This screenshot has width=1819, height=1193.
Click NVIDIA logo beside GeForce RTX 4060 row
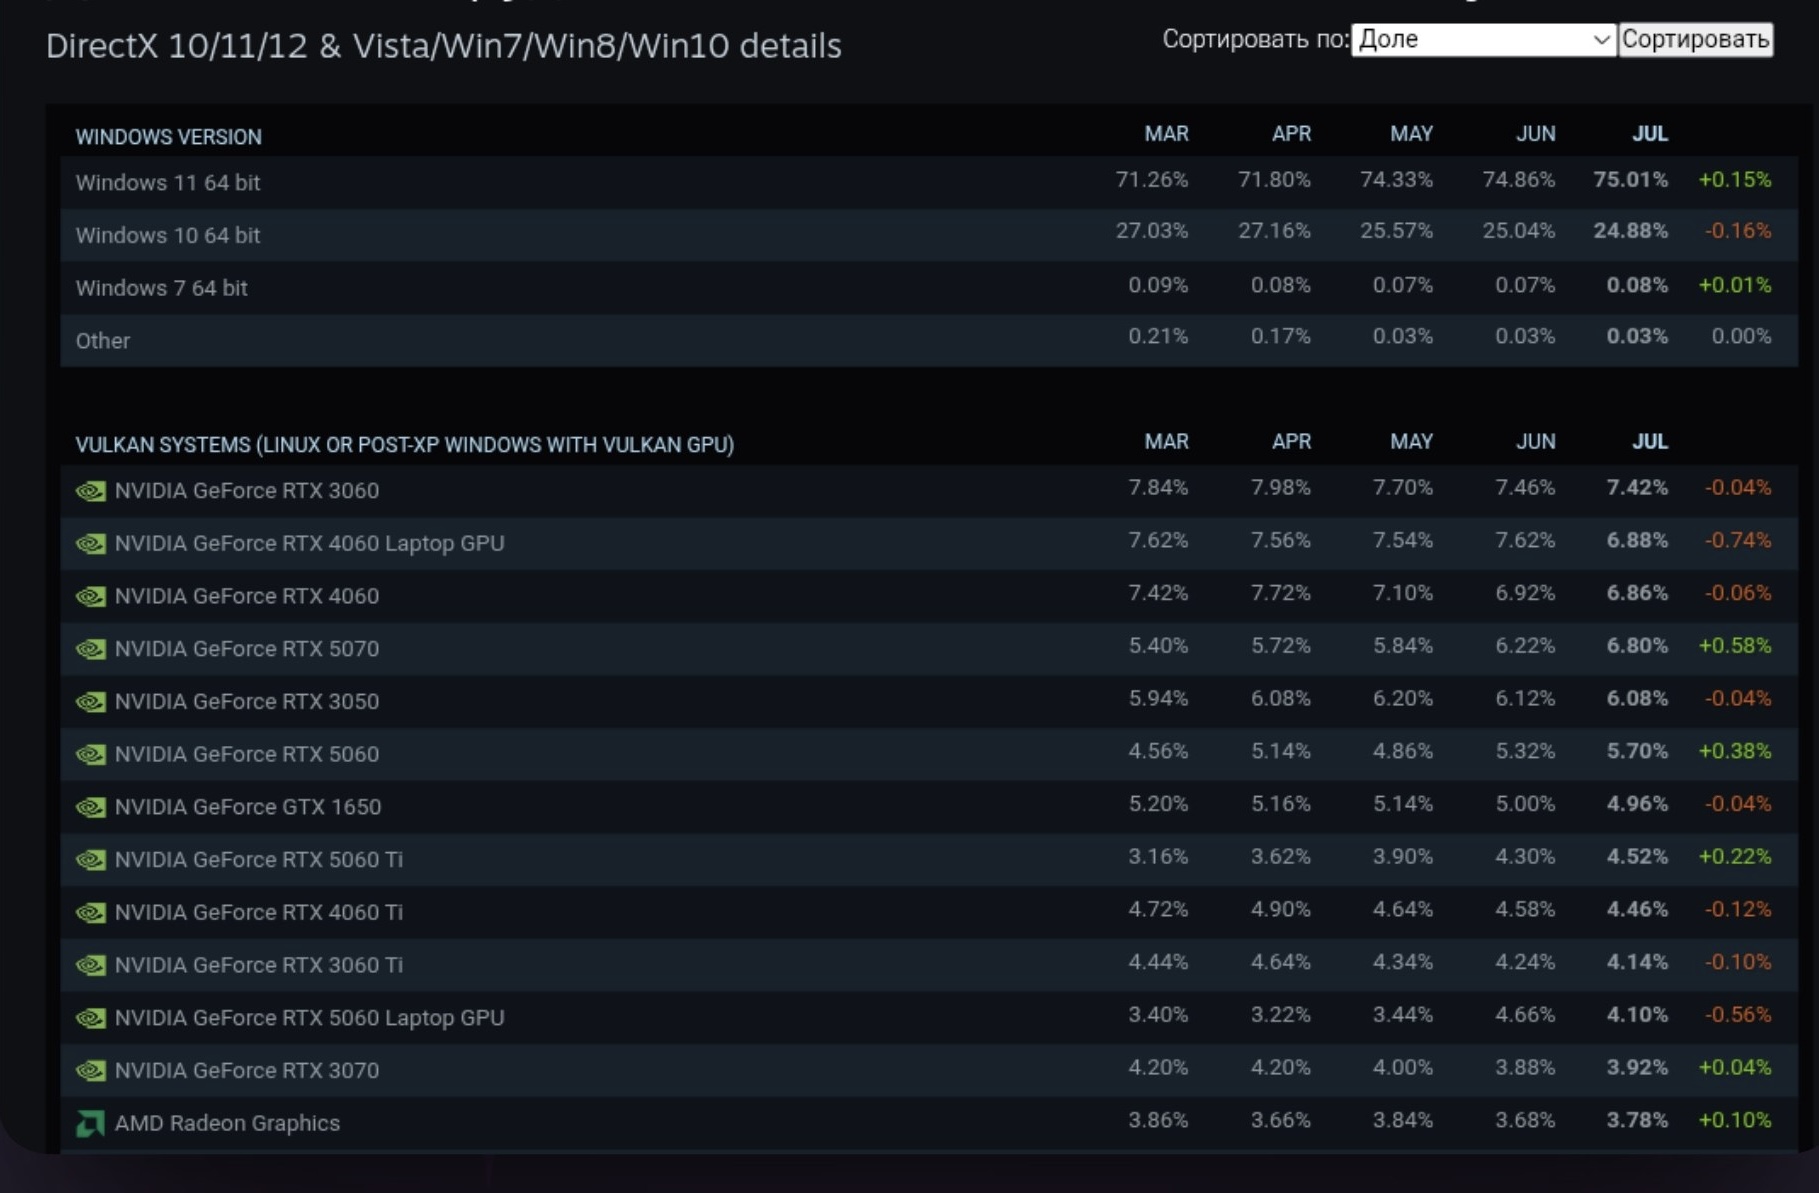91,597
